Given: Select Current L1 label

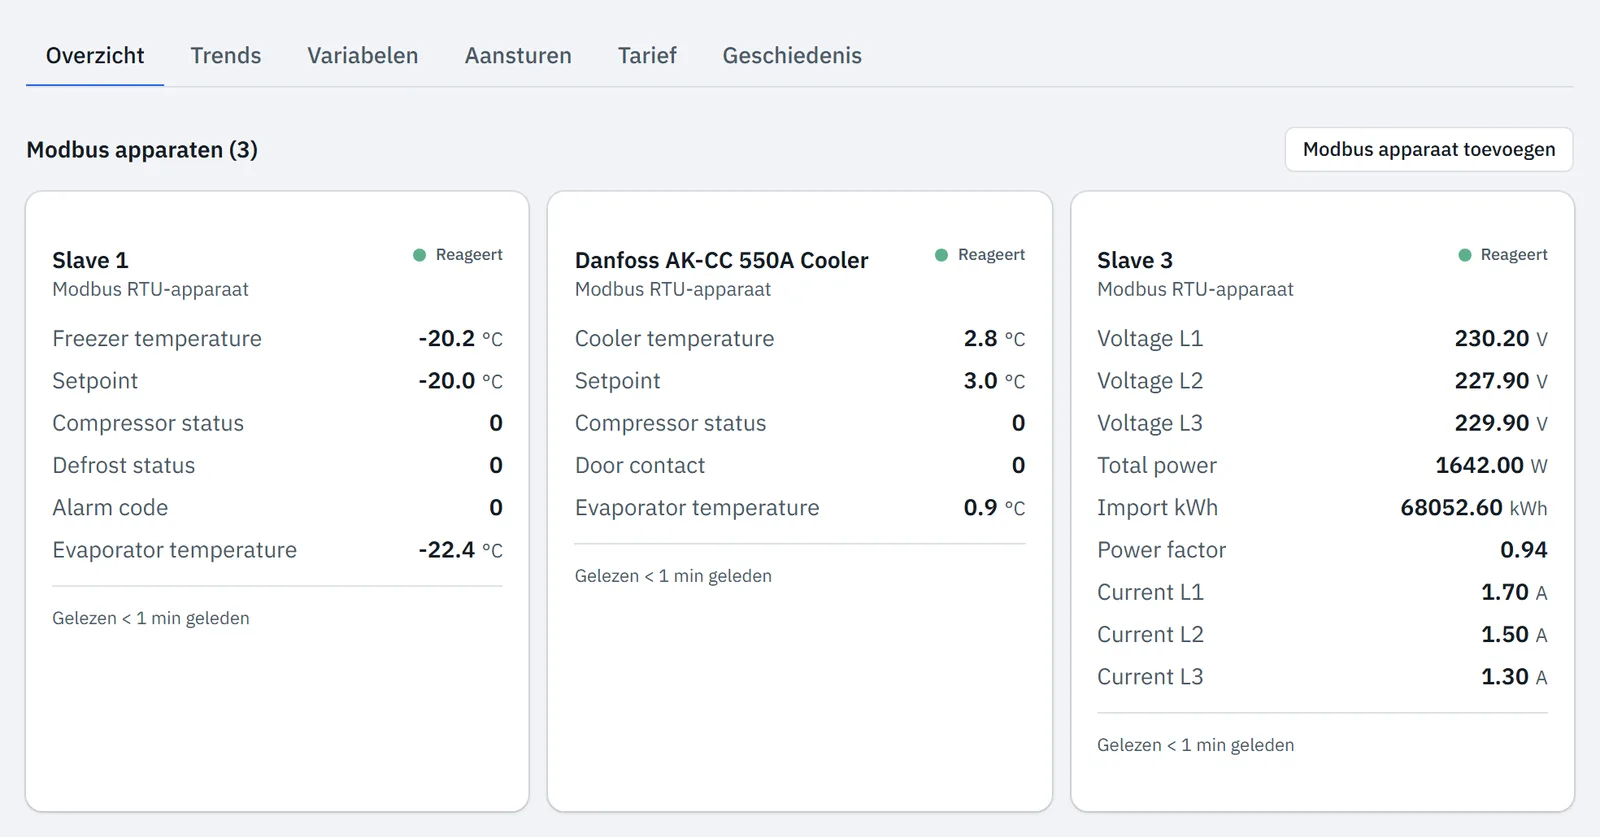Looking at the screenshot, I should coord(1150,592).
